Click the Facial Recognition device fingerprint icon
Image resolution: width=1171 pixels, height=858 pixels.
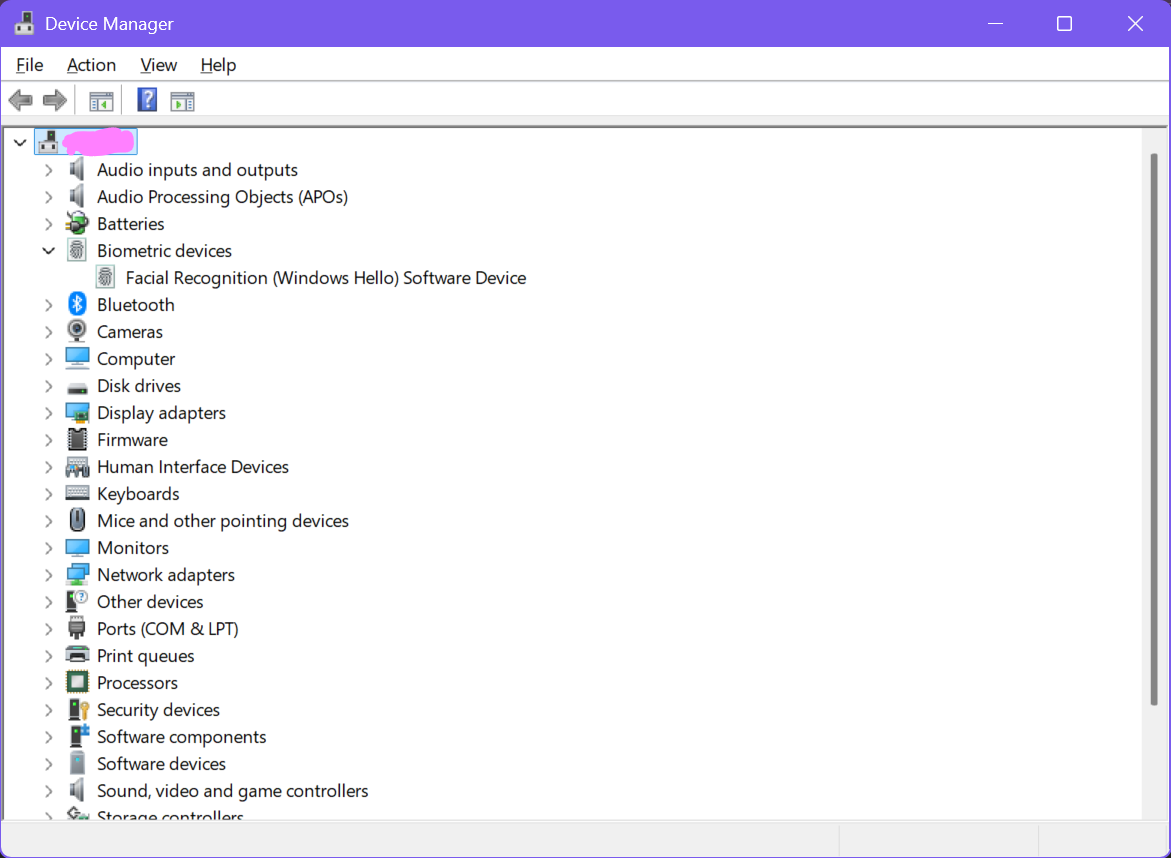pos(105,277)
